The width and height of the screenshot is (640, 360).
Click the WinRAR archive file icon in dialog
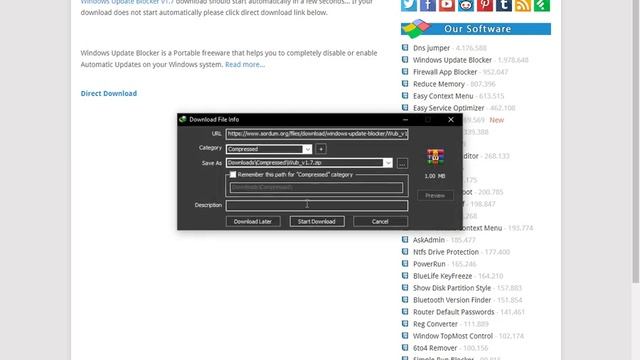click(x=435, y=157)
